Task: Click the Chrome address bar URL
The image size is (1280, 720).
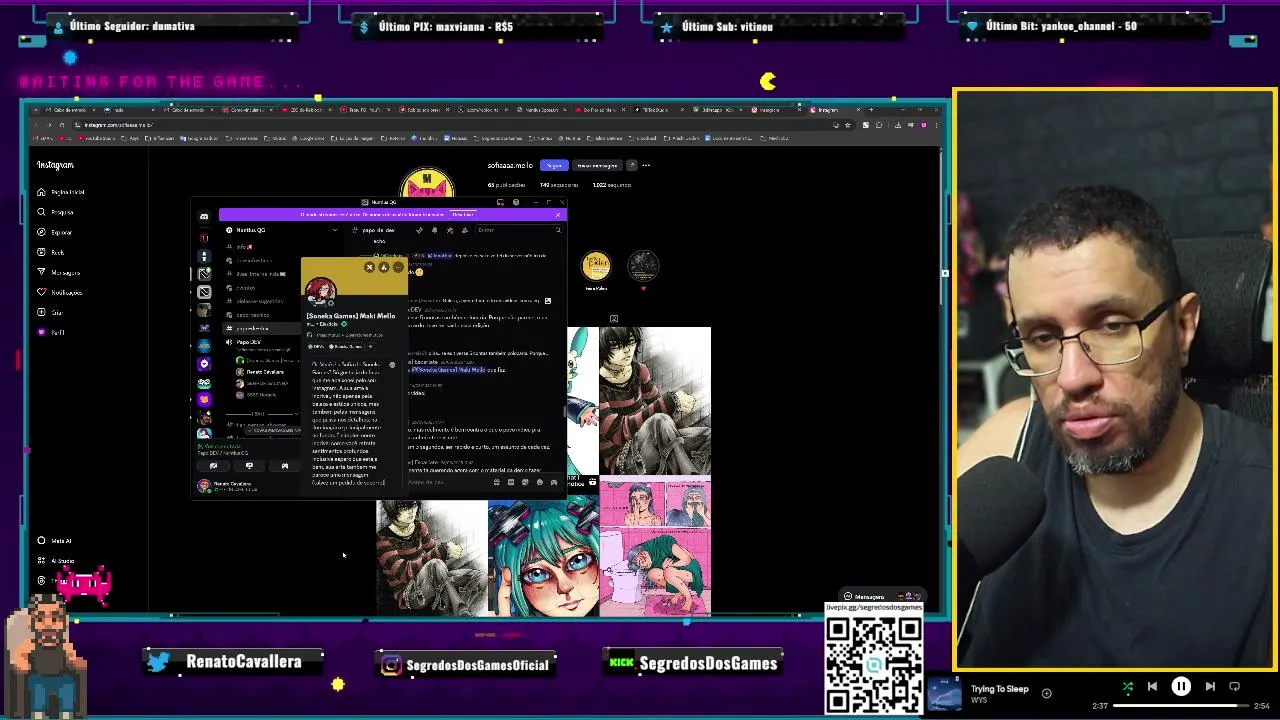Action: [x=118, y=125]
